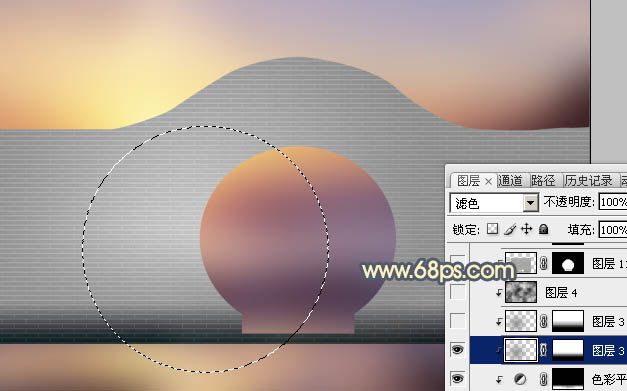Click the 填充 label
Image resolution: width=627 pixels, height=391 pixels.
point(581,230)
